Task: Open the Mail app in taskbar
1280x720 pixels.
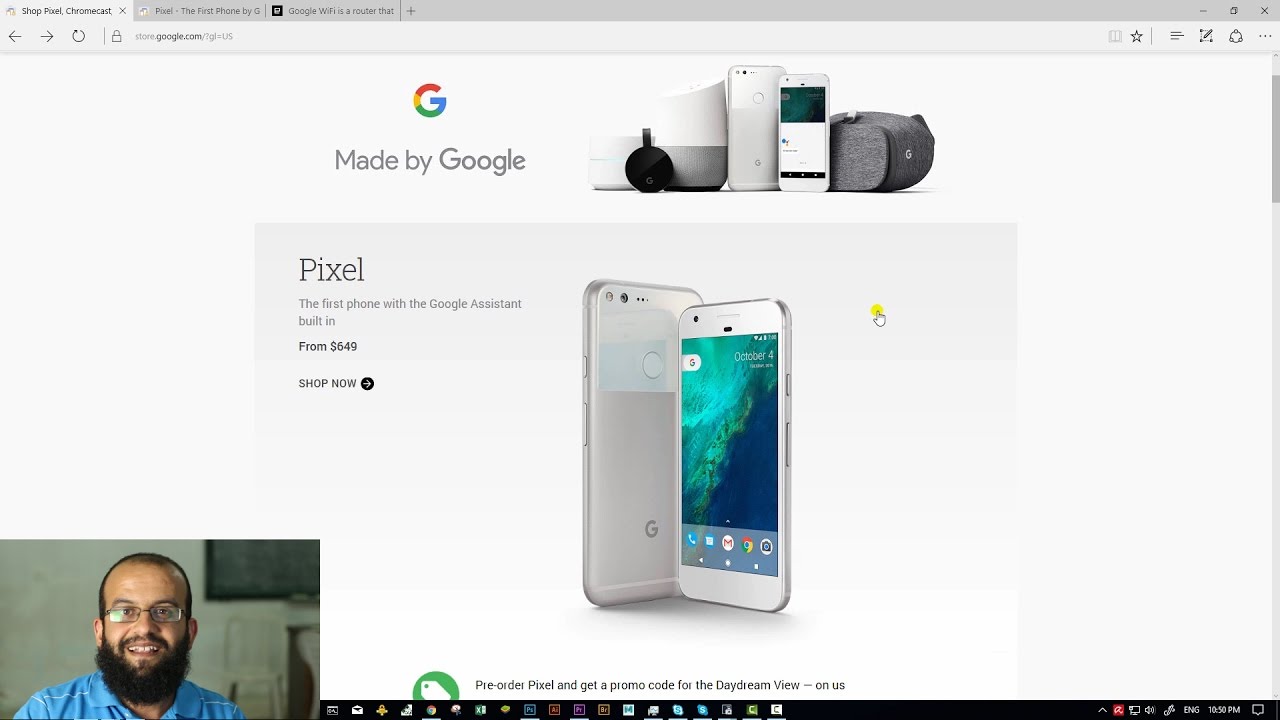Action: click(357, 710)
